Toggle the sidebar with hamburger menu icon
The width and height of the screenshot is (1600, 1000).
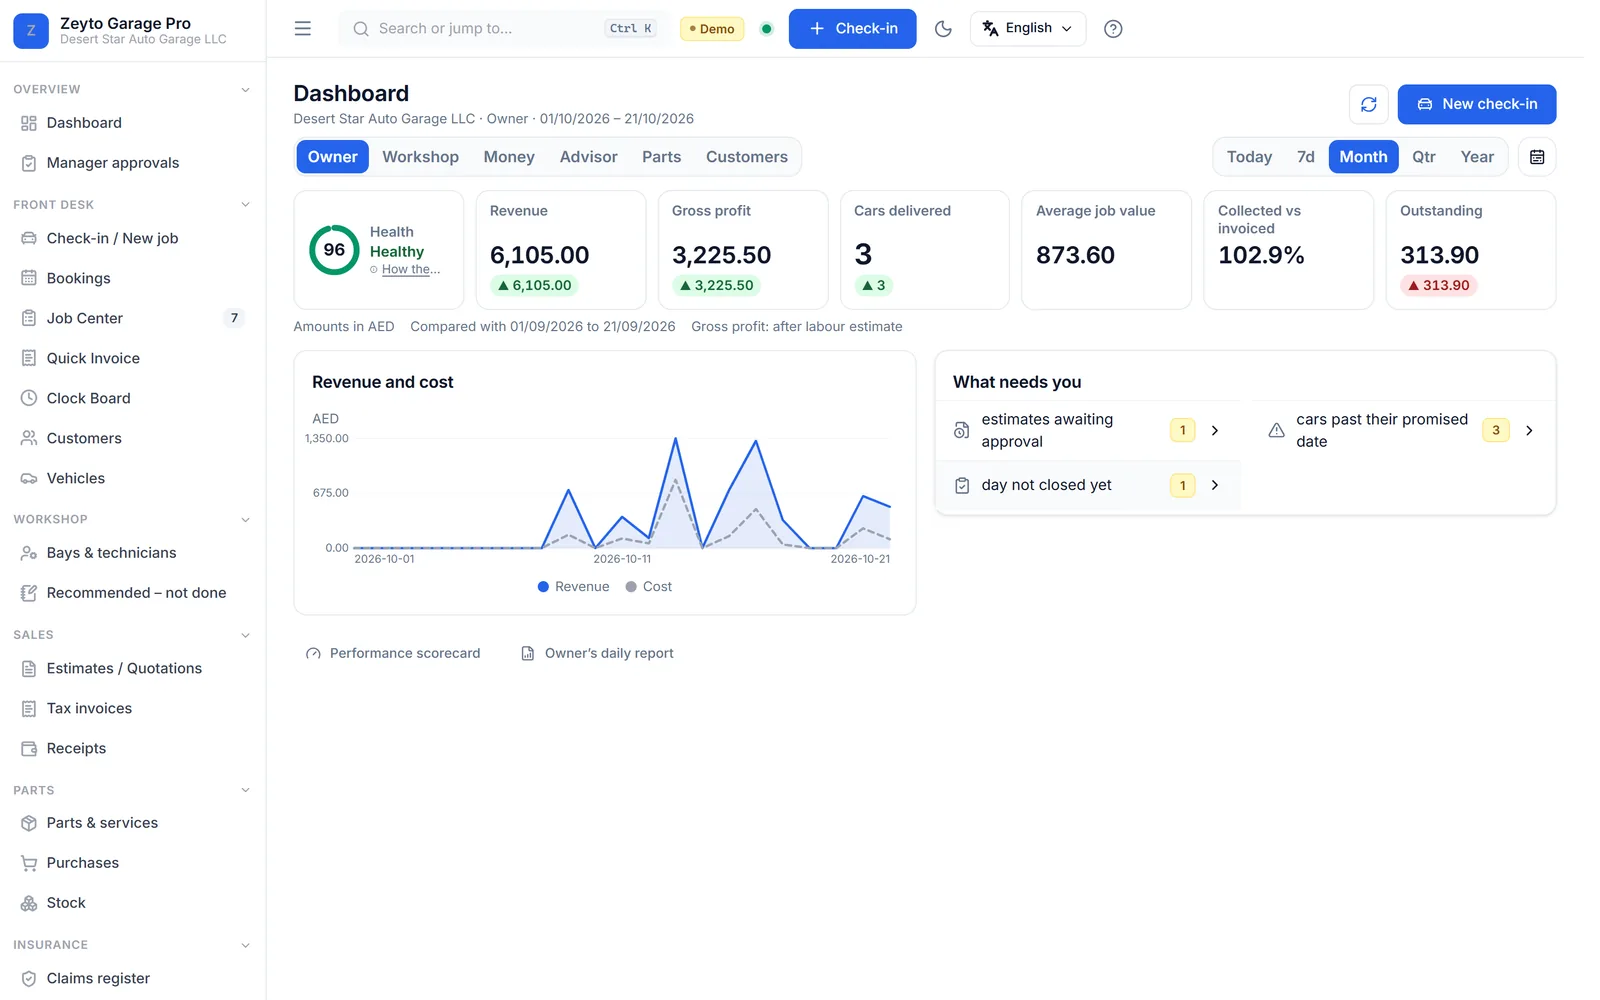coord(302,29)
